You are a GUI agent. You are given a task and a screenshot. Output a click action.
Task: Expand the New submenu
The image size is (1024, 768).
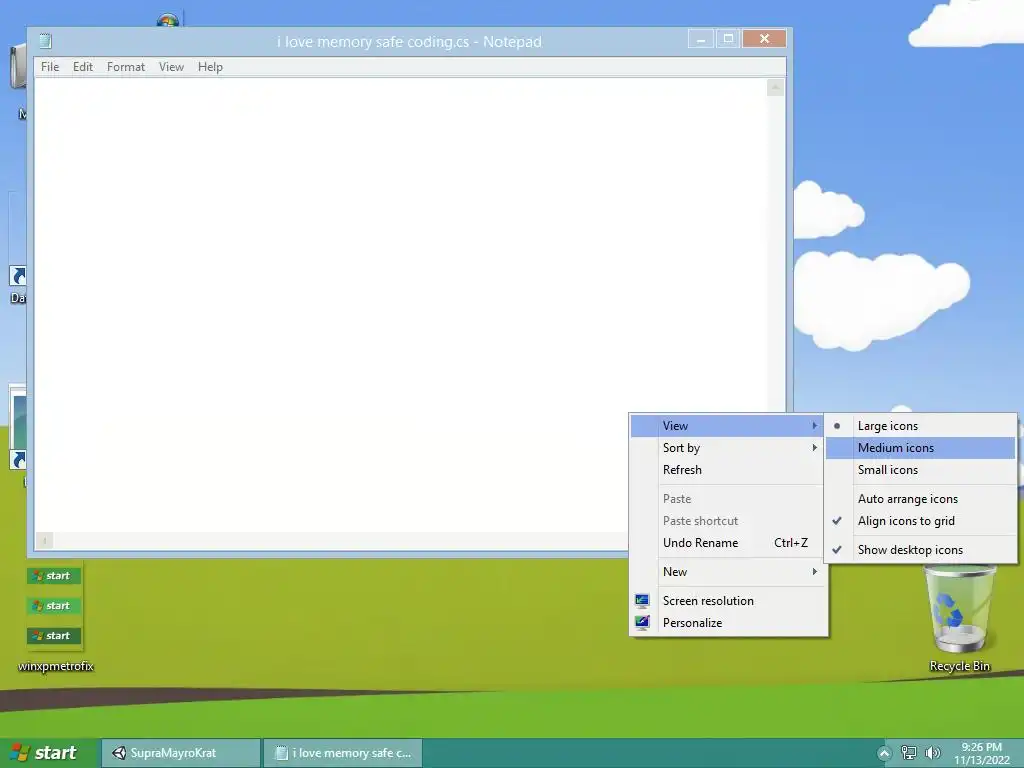click(x=726, y=572)
